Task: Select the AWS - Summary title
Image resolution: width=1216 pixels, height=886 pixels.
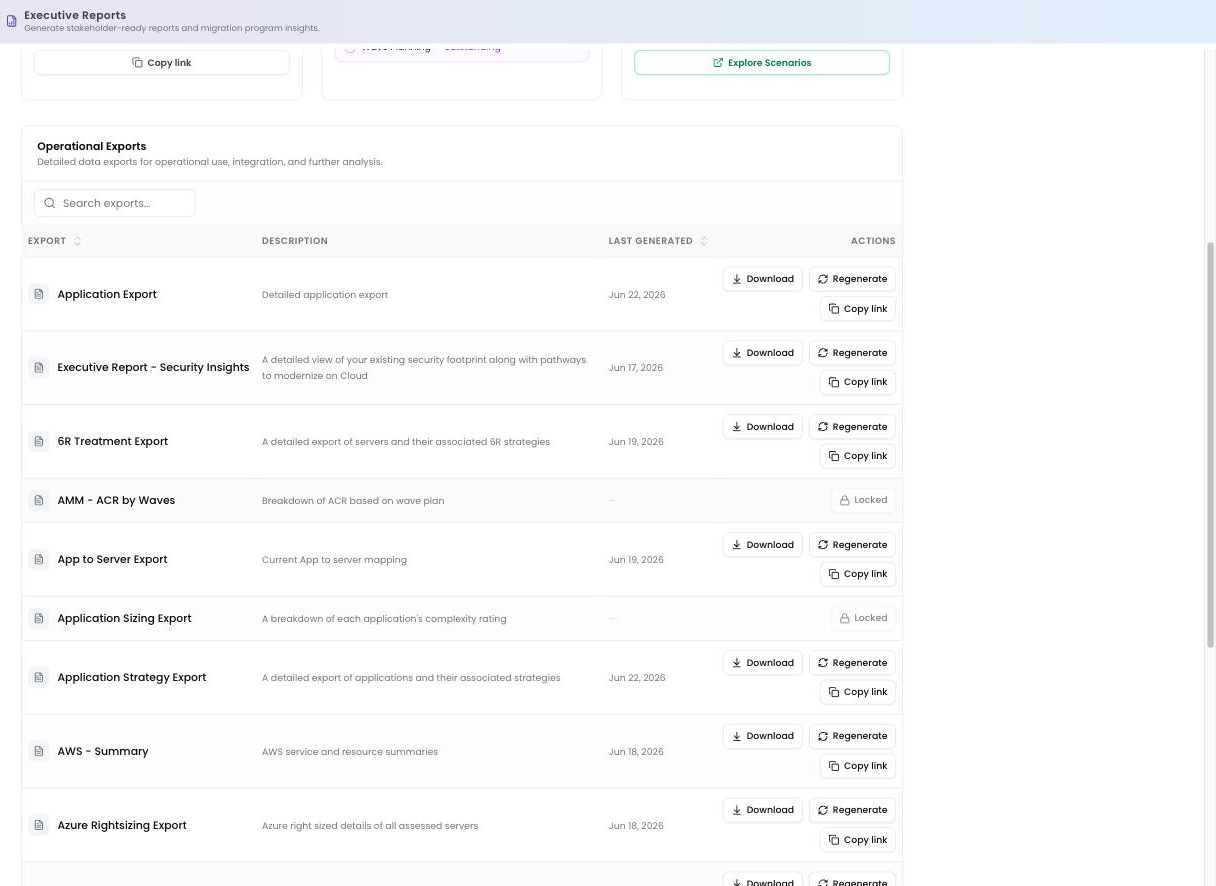Action: click(103, 751)
